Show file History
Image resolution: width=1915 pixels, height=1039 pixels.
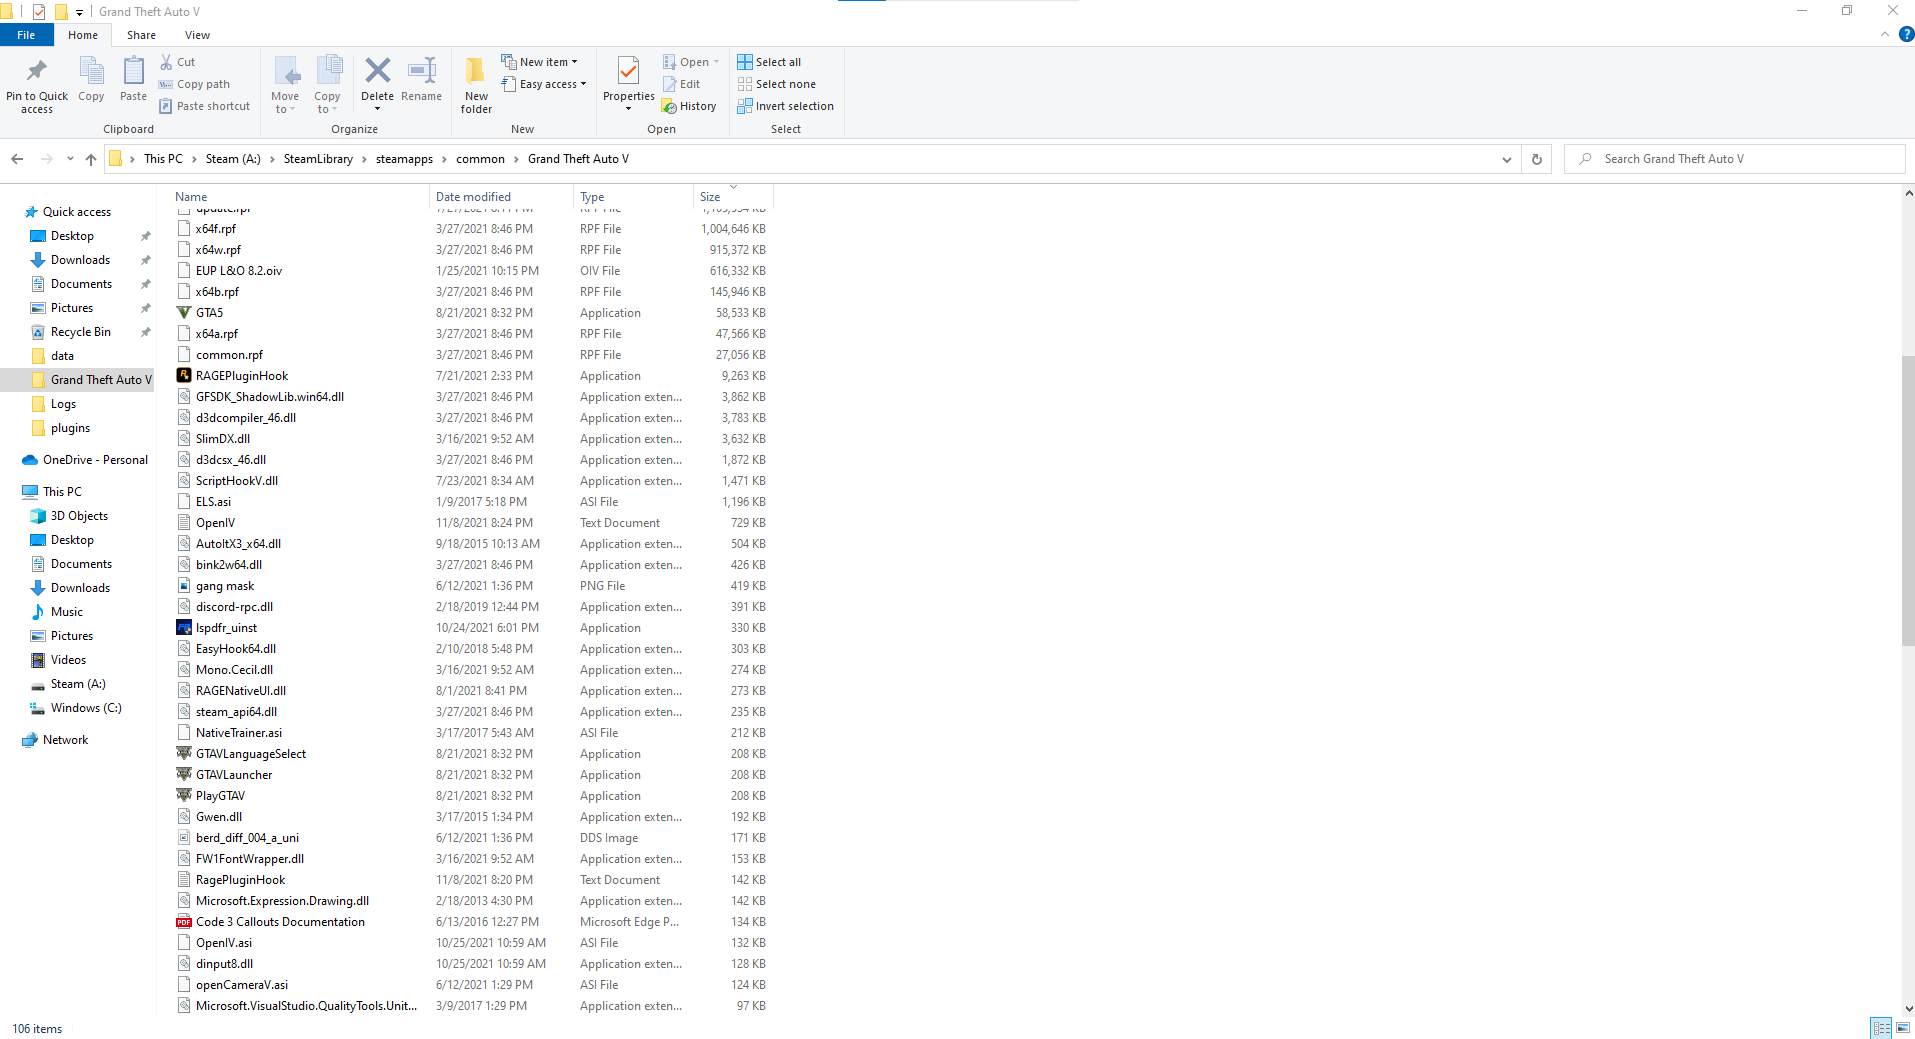tap(689, 106)
